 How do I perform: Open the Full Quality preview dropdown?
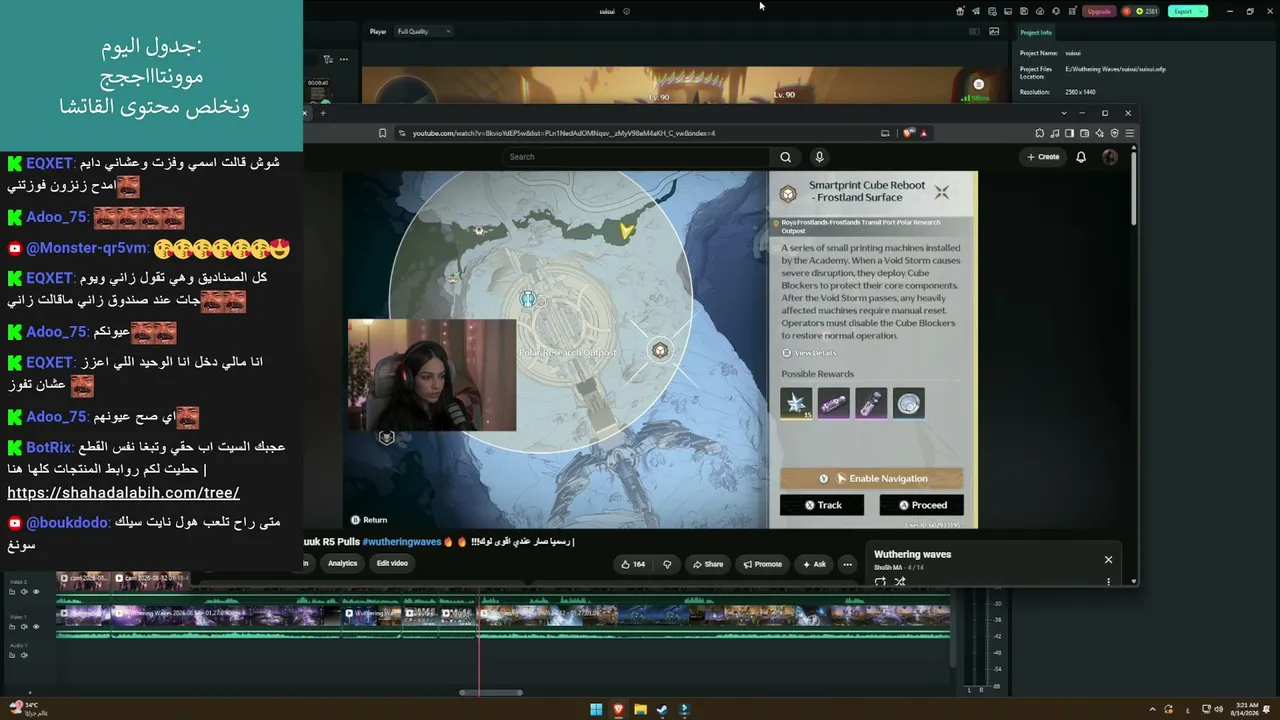tap(424, 31)
